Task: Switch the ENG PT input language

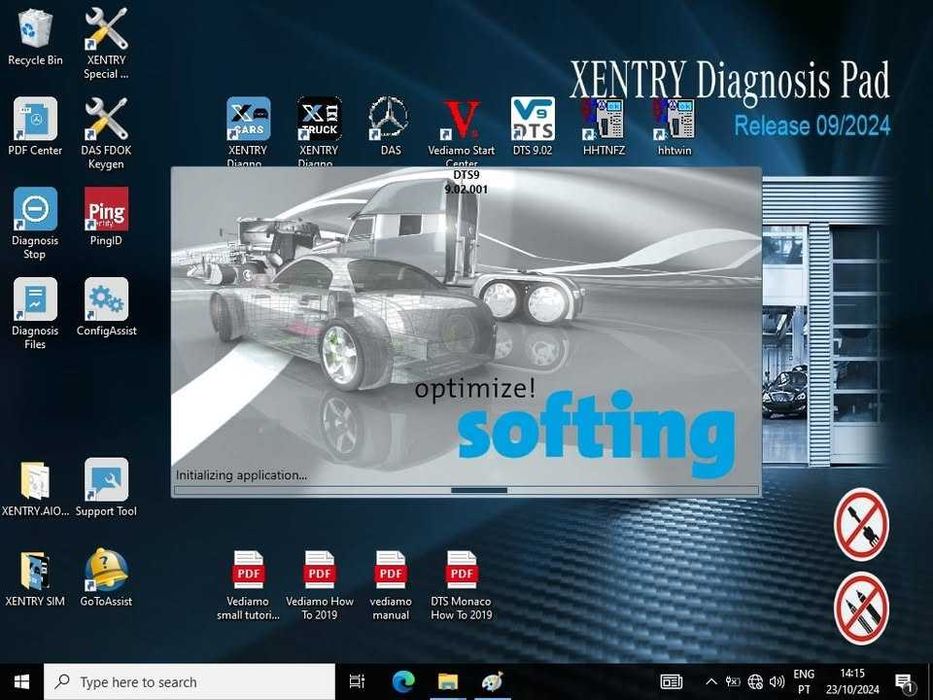Action: 803,682
